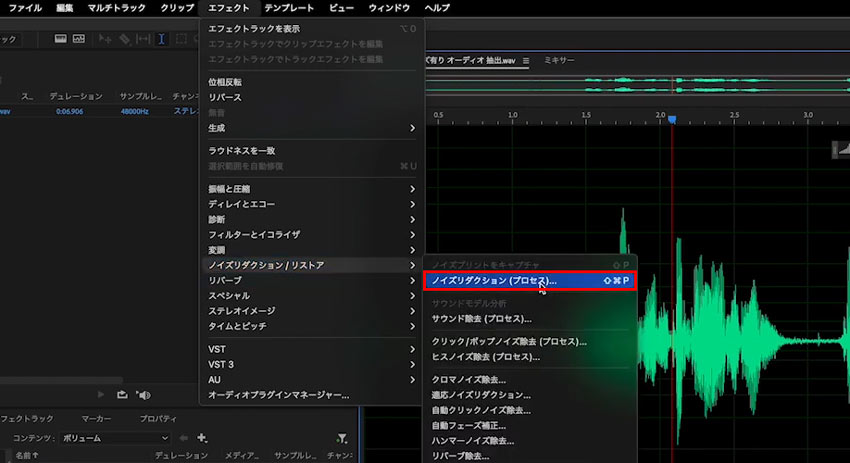The width and height of the screenshot is (850, 463).
Task: Select ハンマーノイズ除去...
Action: (x=530, y=441)
